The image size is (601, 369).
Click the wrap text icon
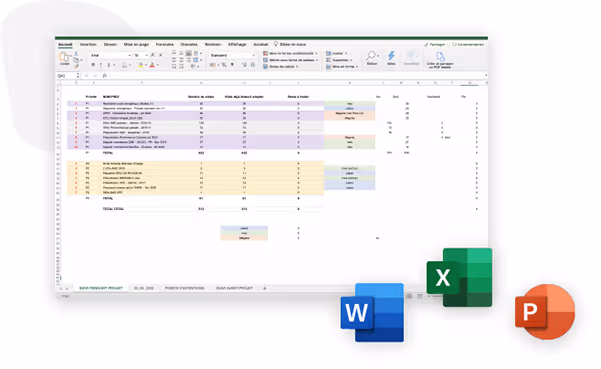[x=196, y=54]
